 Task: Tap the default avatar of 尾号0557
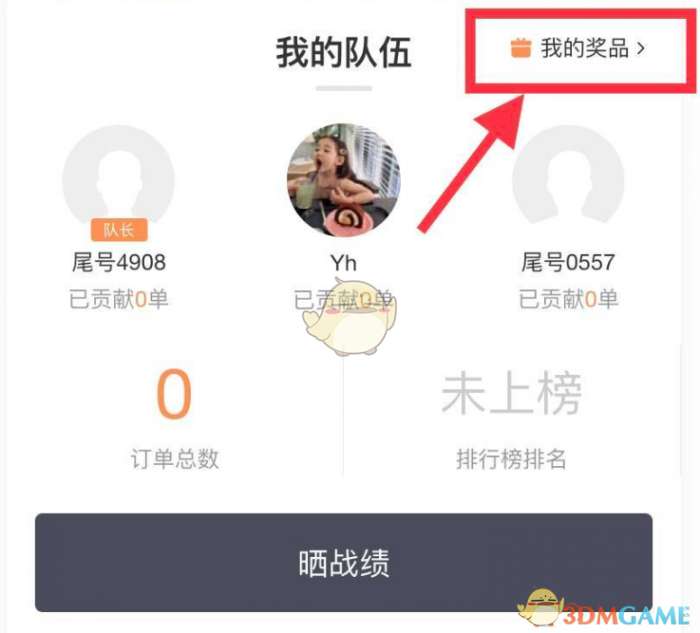568,175
